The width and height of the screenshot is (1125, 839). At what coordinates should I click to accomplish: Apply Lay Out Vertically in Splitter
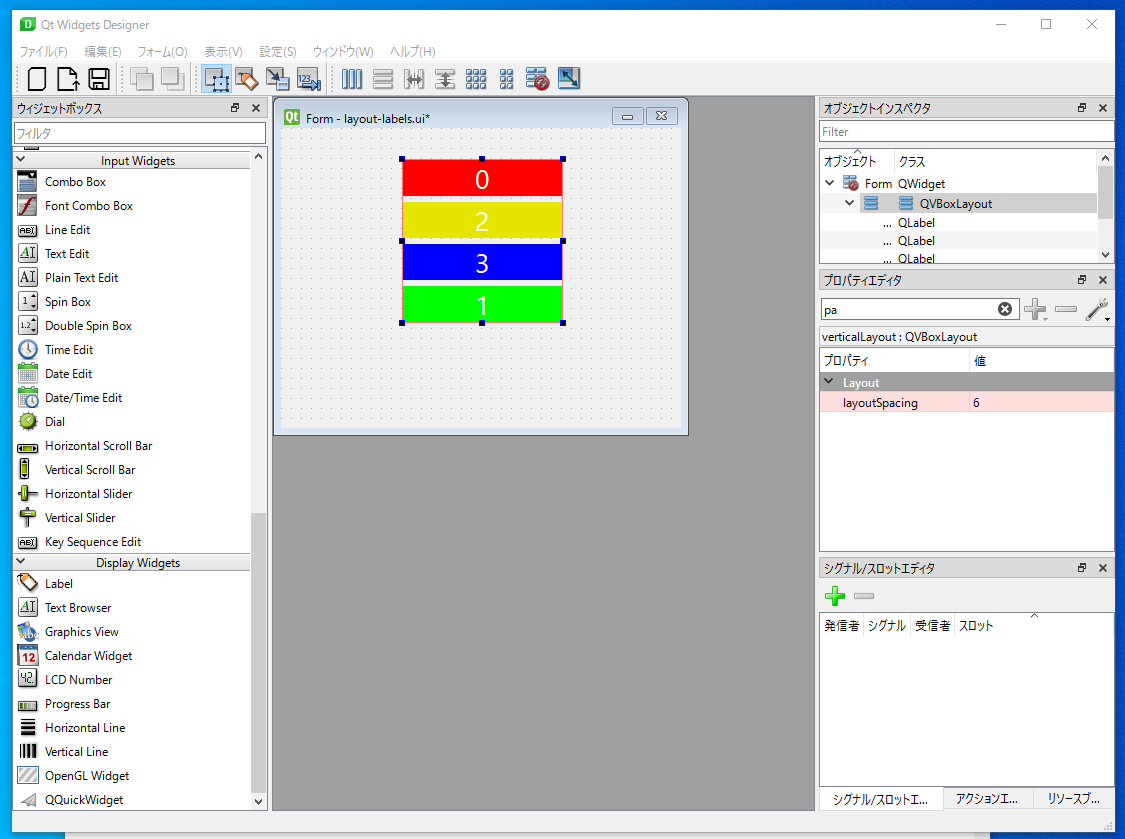pyautogui.click(x=445, y=79)
